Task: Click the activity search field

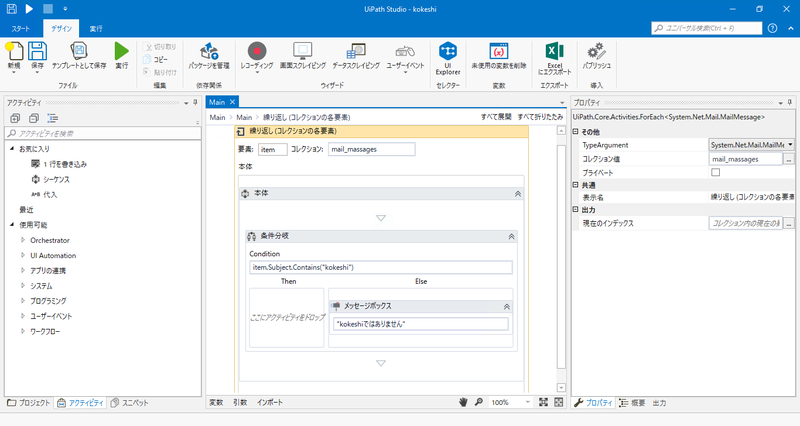Action: (103, 133)
